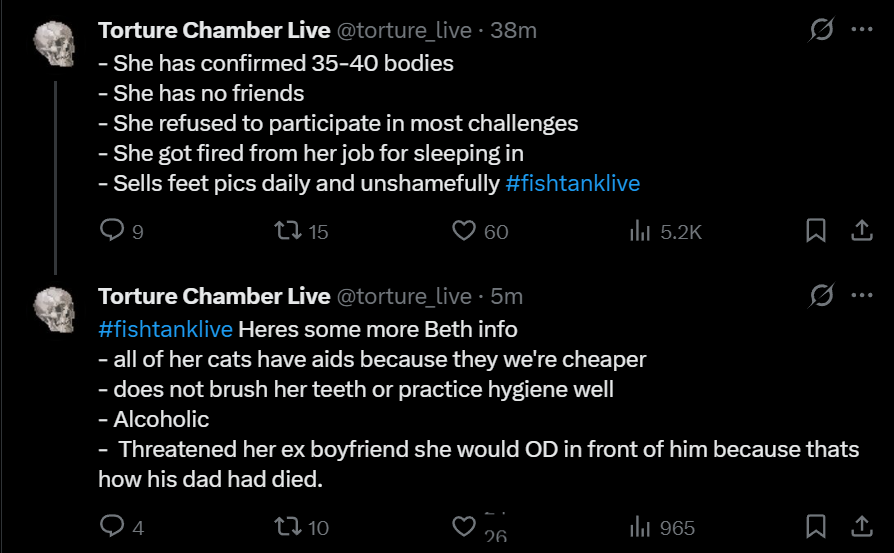The image size is (894, 553).
Task: Reply to the Beth info tweet
Action: [111, 527]
